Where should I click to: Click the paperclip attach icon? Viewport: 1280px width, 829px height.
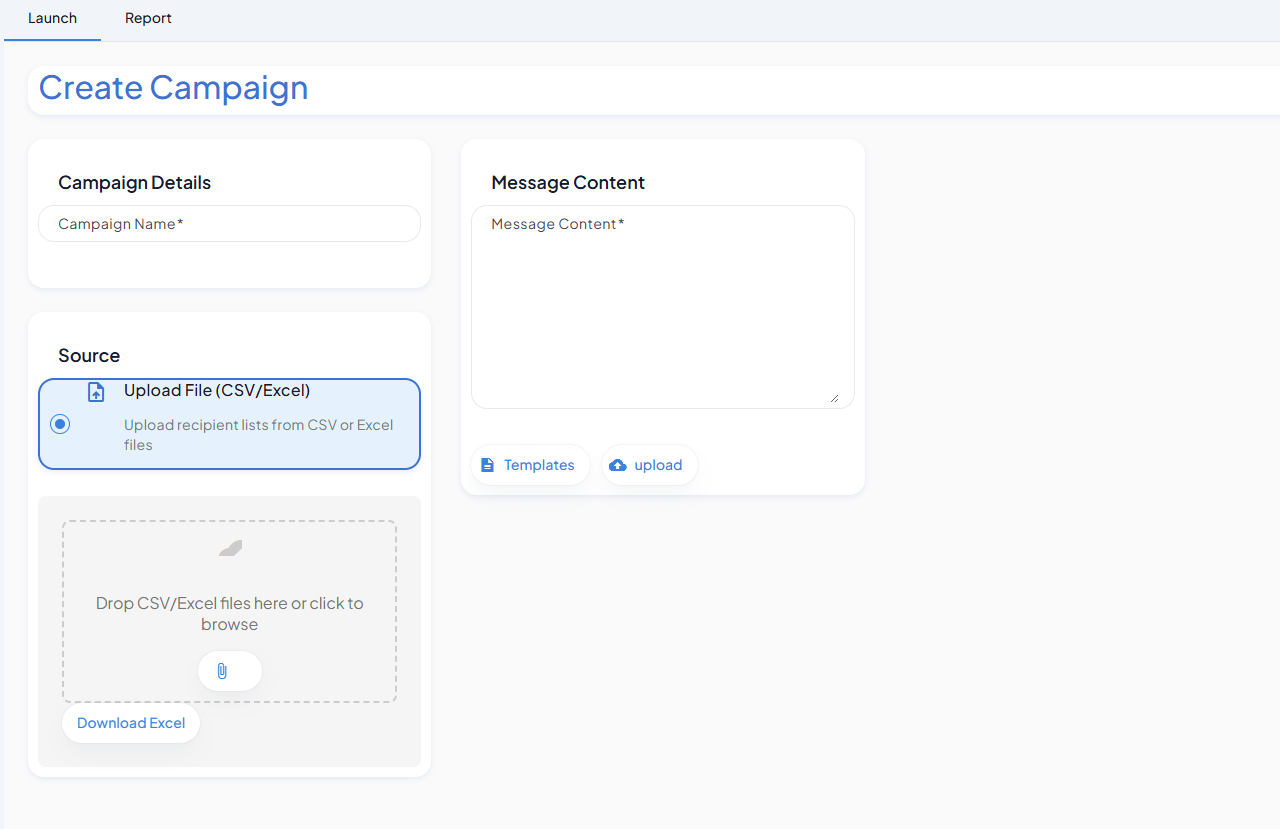click(222, 671)
